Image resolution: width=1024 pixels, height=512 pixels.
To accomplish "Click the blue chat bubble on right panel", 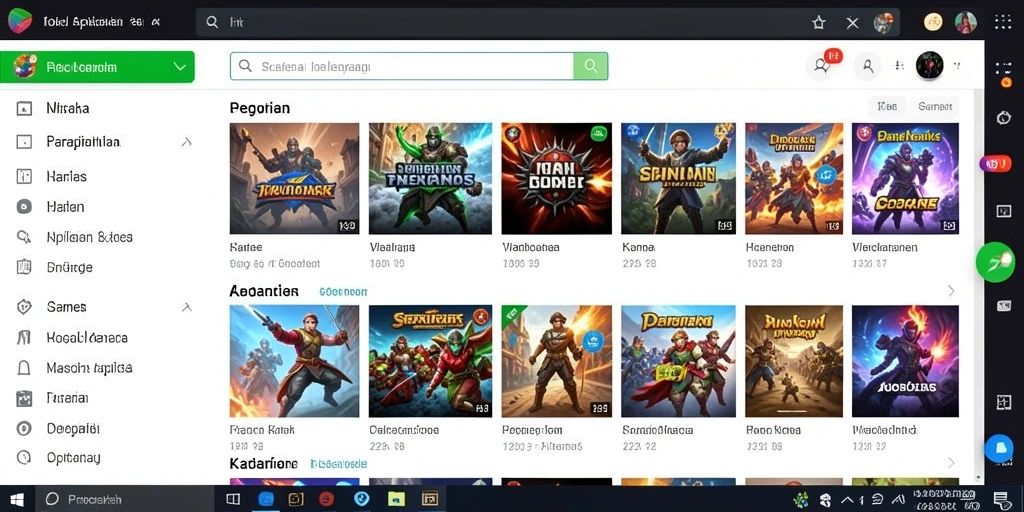I will click(999, 448).
